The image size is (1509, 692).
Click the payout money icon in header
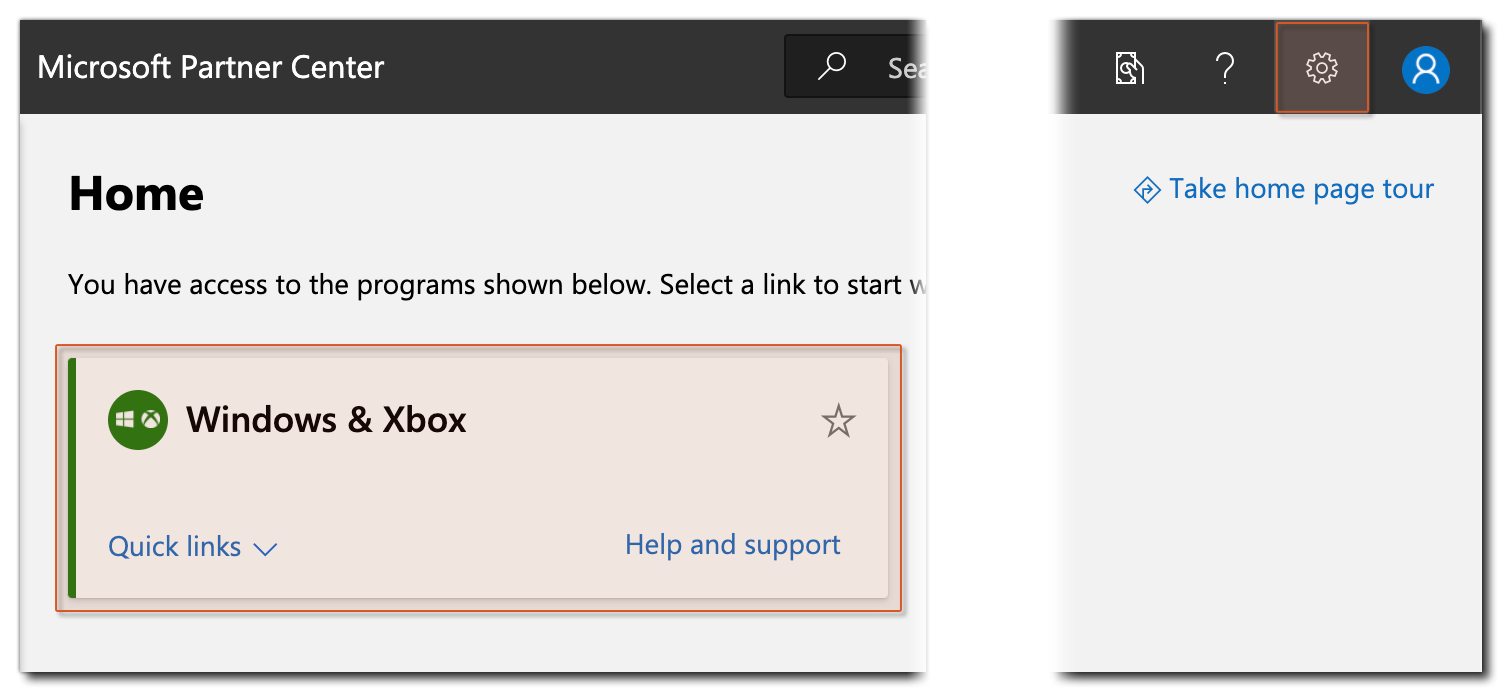click(x=1129, y=68)
